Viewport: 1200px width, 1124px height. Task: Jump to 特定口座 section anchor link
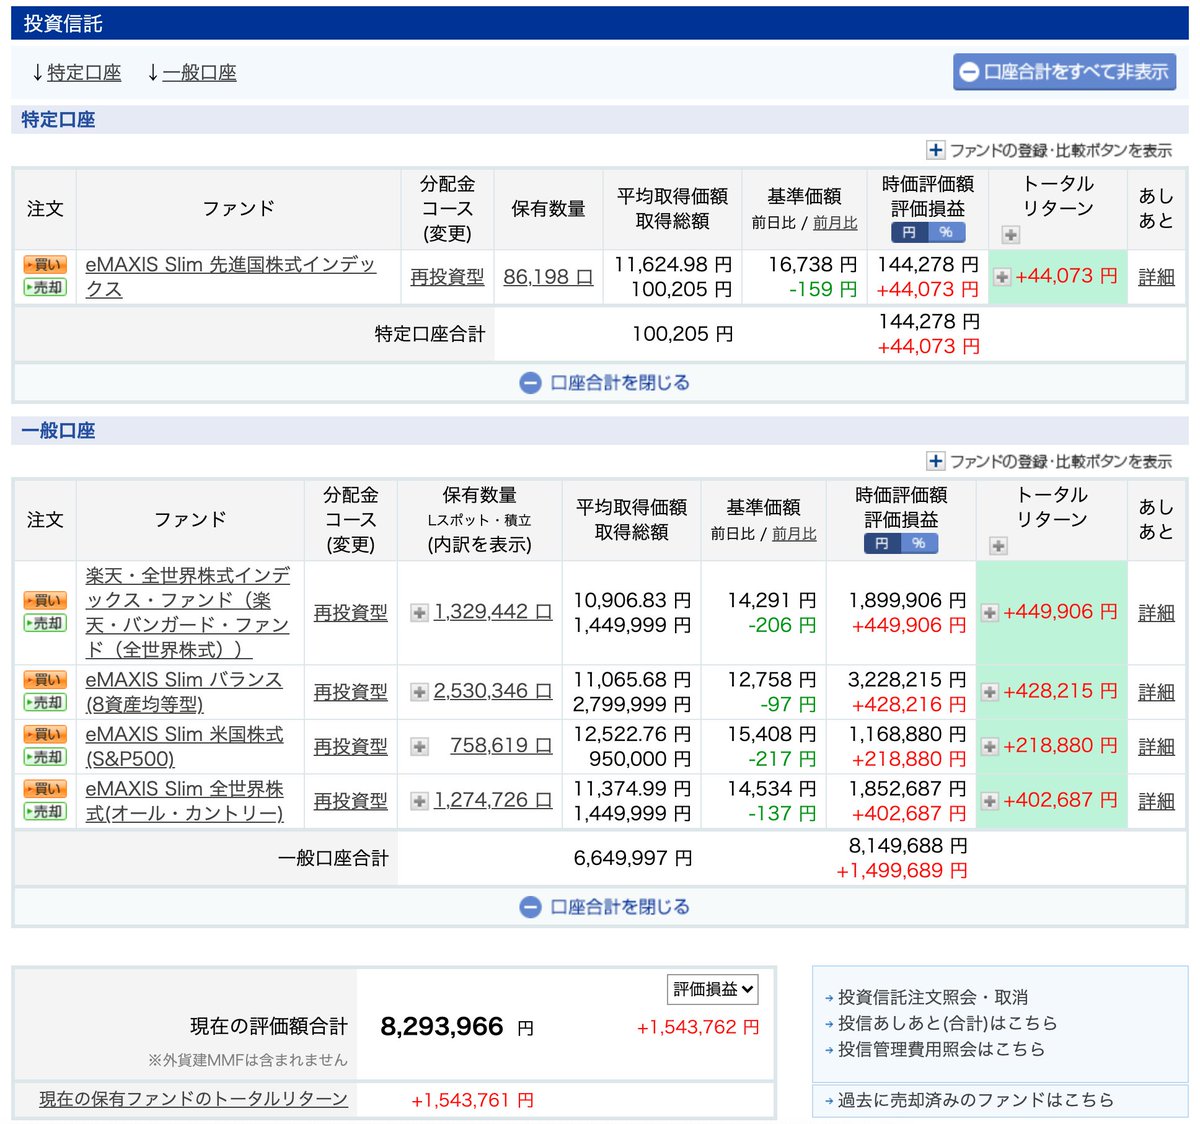pos(84,73)
